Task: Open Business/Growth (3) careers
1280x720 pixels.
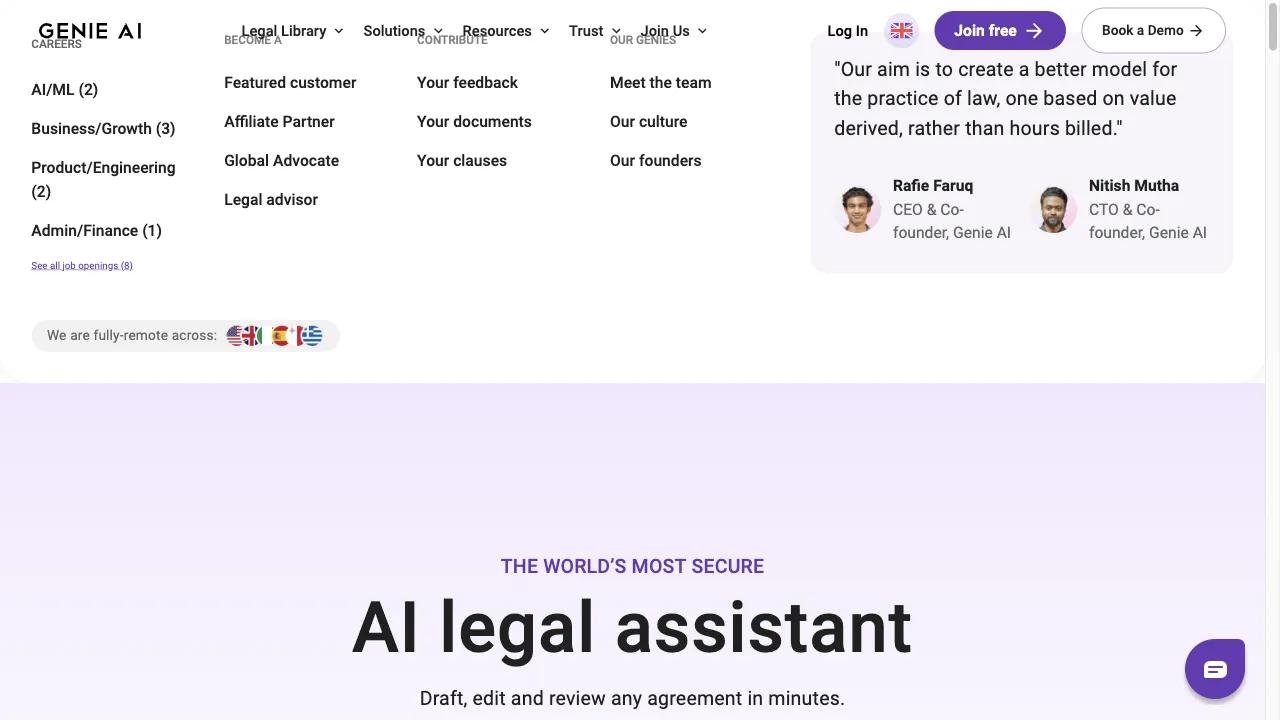Action: (x=103, y=129)
